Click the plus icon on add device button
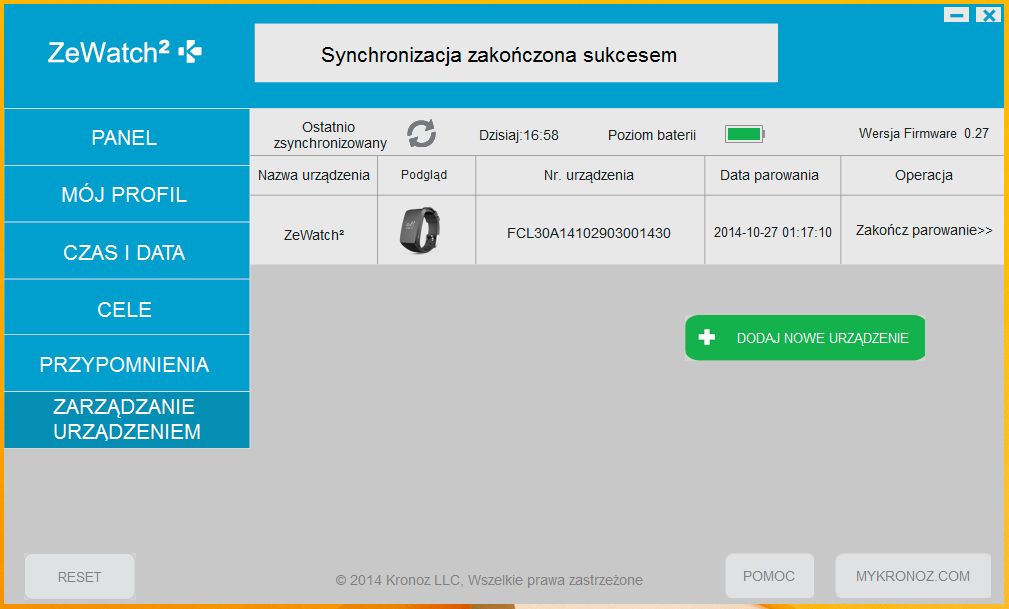Image resolution: width=1009 pixels, height=609 pixels. click(707, 337)
